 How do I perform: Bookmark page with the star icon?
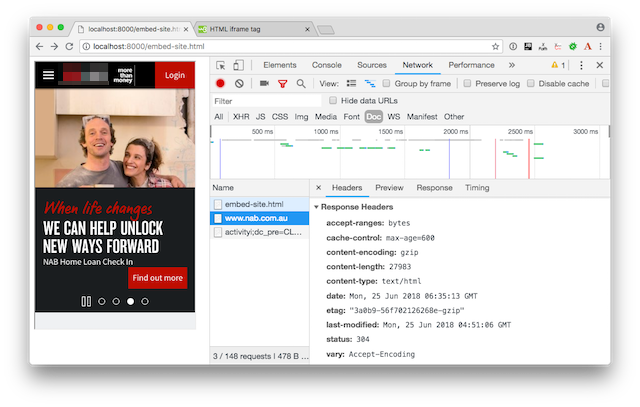495,47
